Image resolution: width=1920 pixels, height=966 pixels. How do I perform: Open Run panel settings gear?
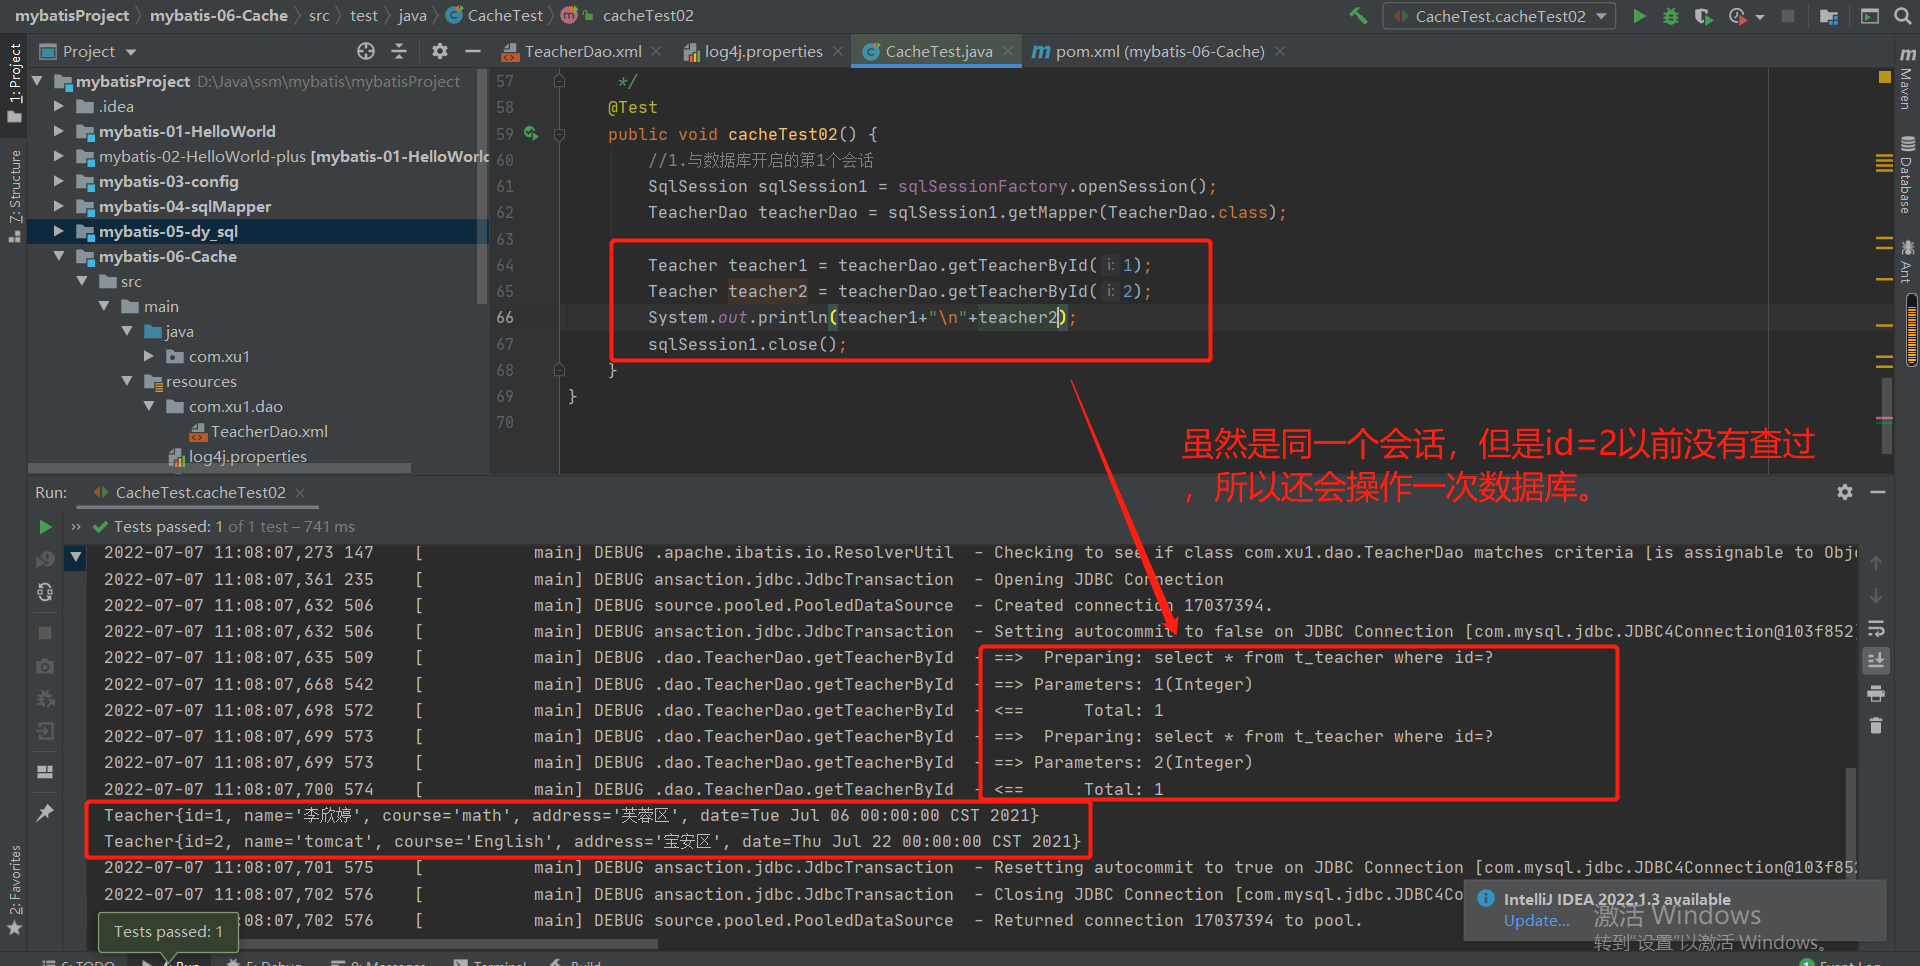[x=1845, y=492]
